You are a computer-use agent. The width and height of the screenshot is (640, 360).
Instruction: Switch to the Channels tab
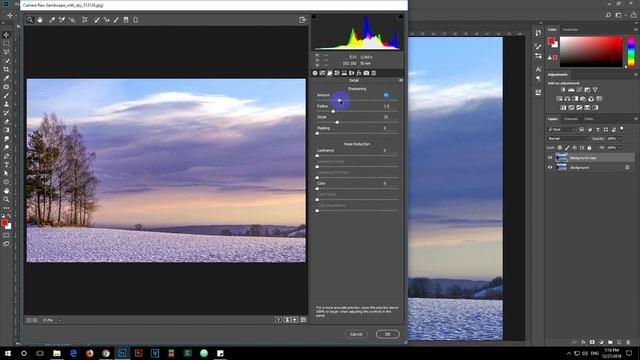tap(571, 119)
